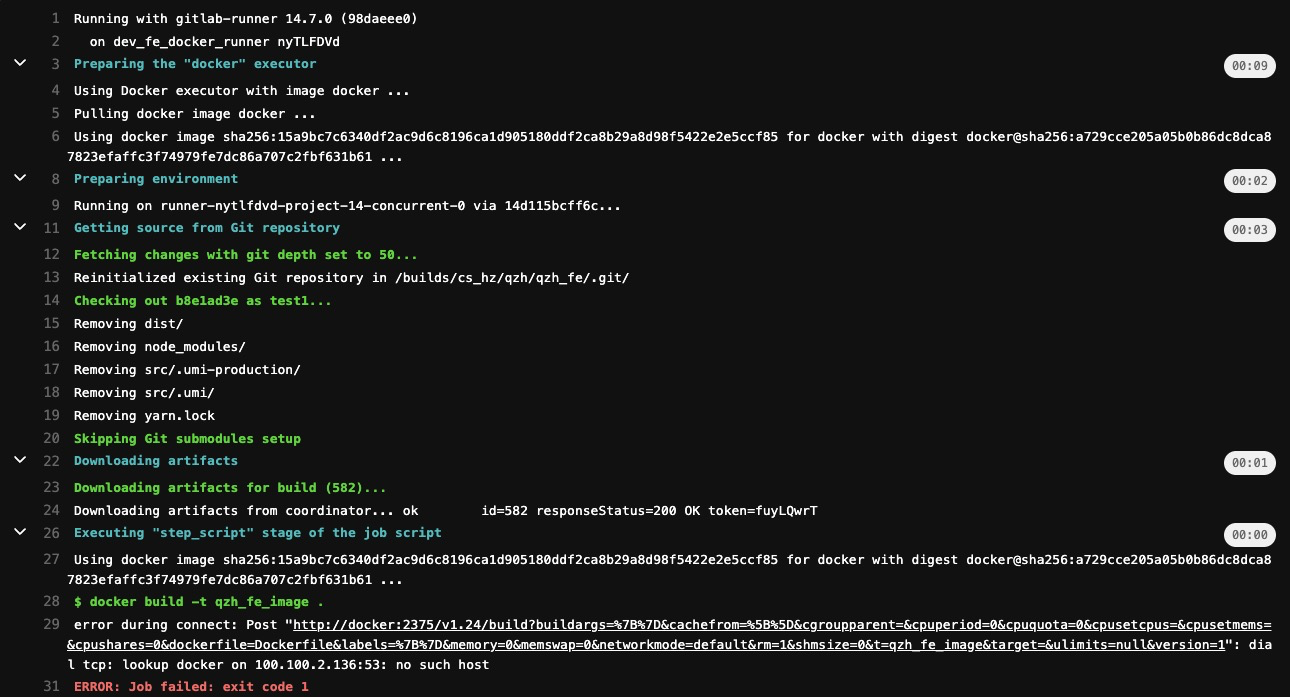Viewport: 1290px width, 697px height.
Task: Collapse the Getting source from Git repository chevron
Action: (19, 227)
